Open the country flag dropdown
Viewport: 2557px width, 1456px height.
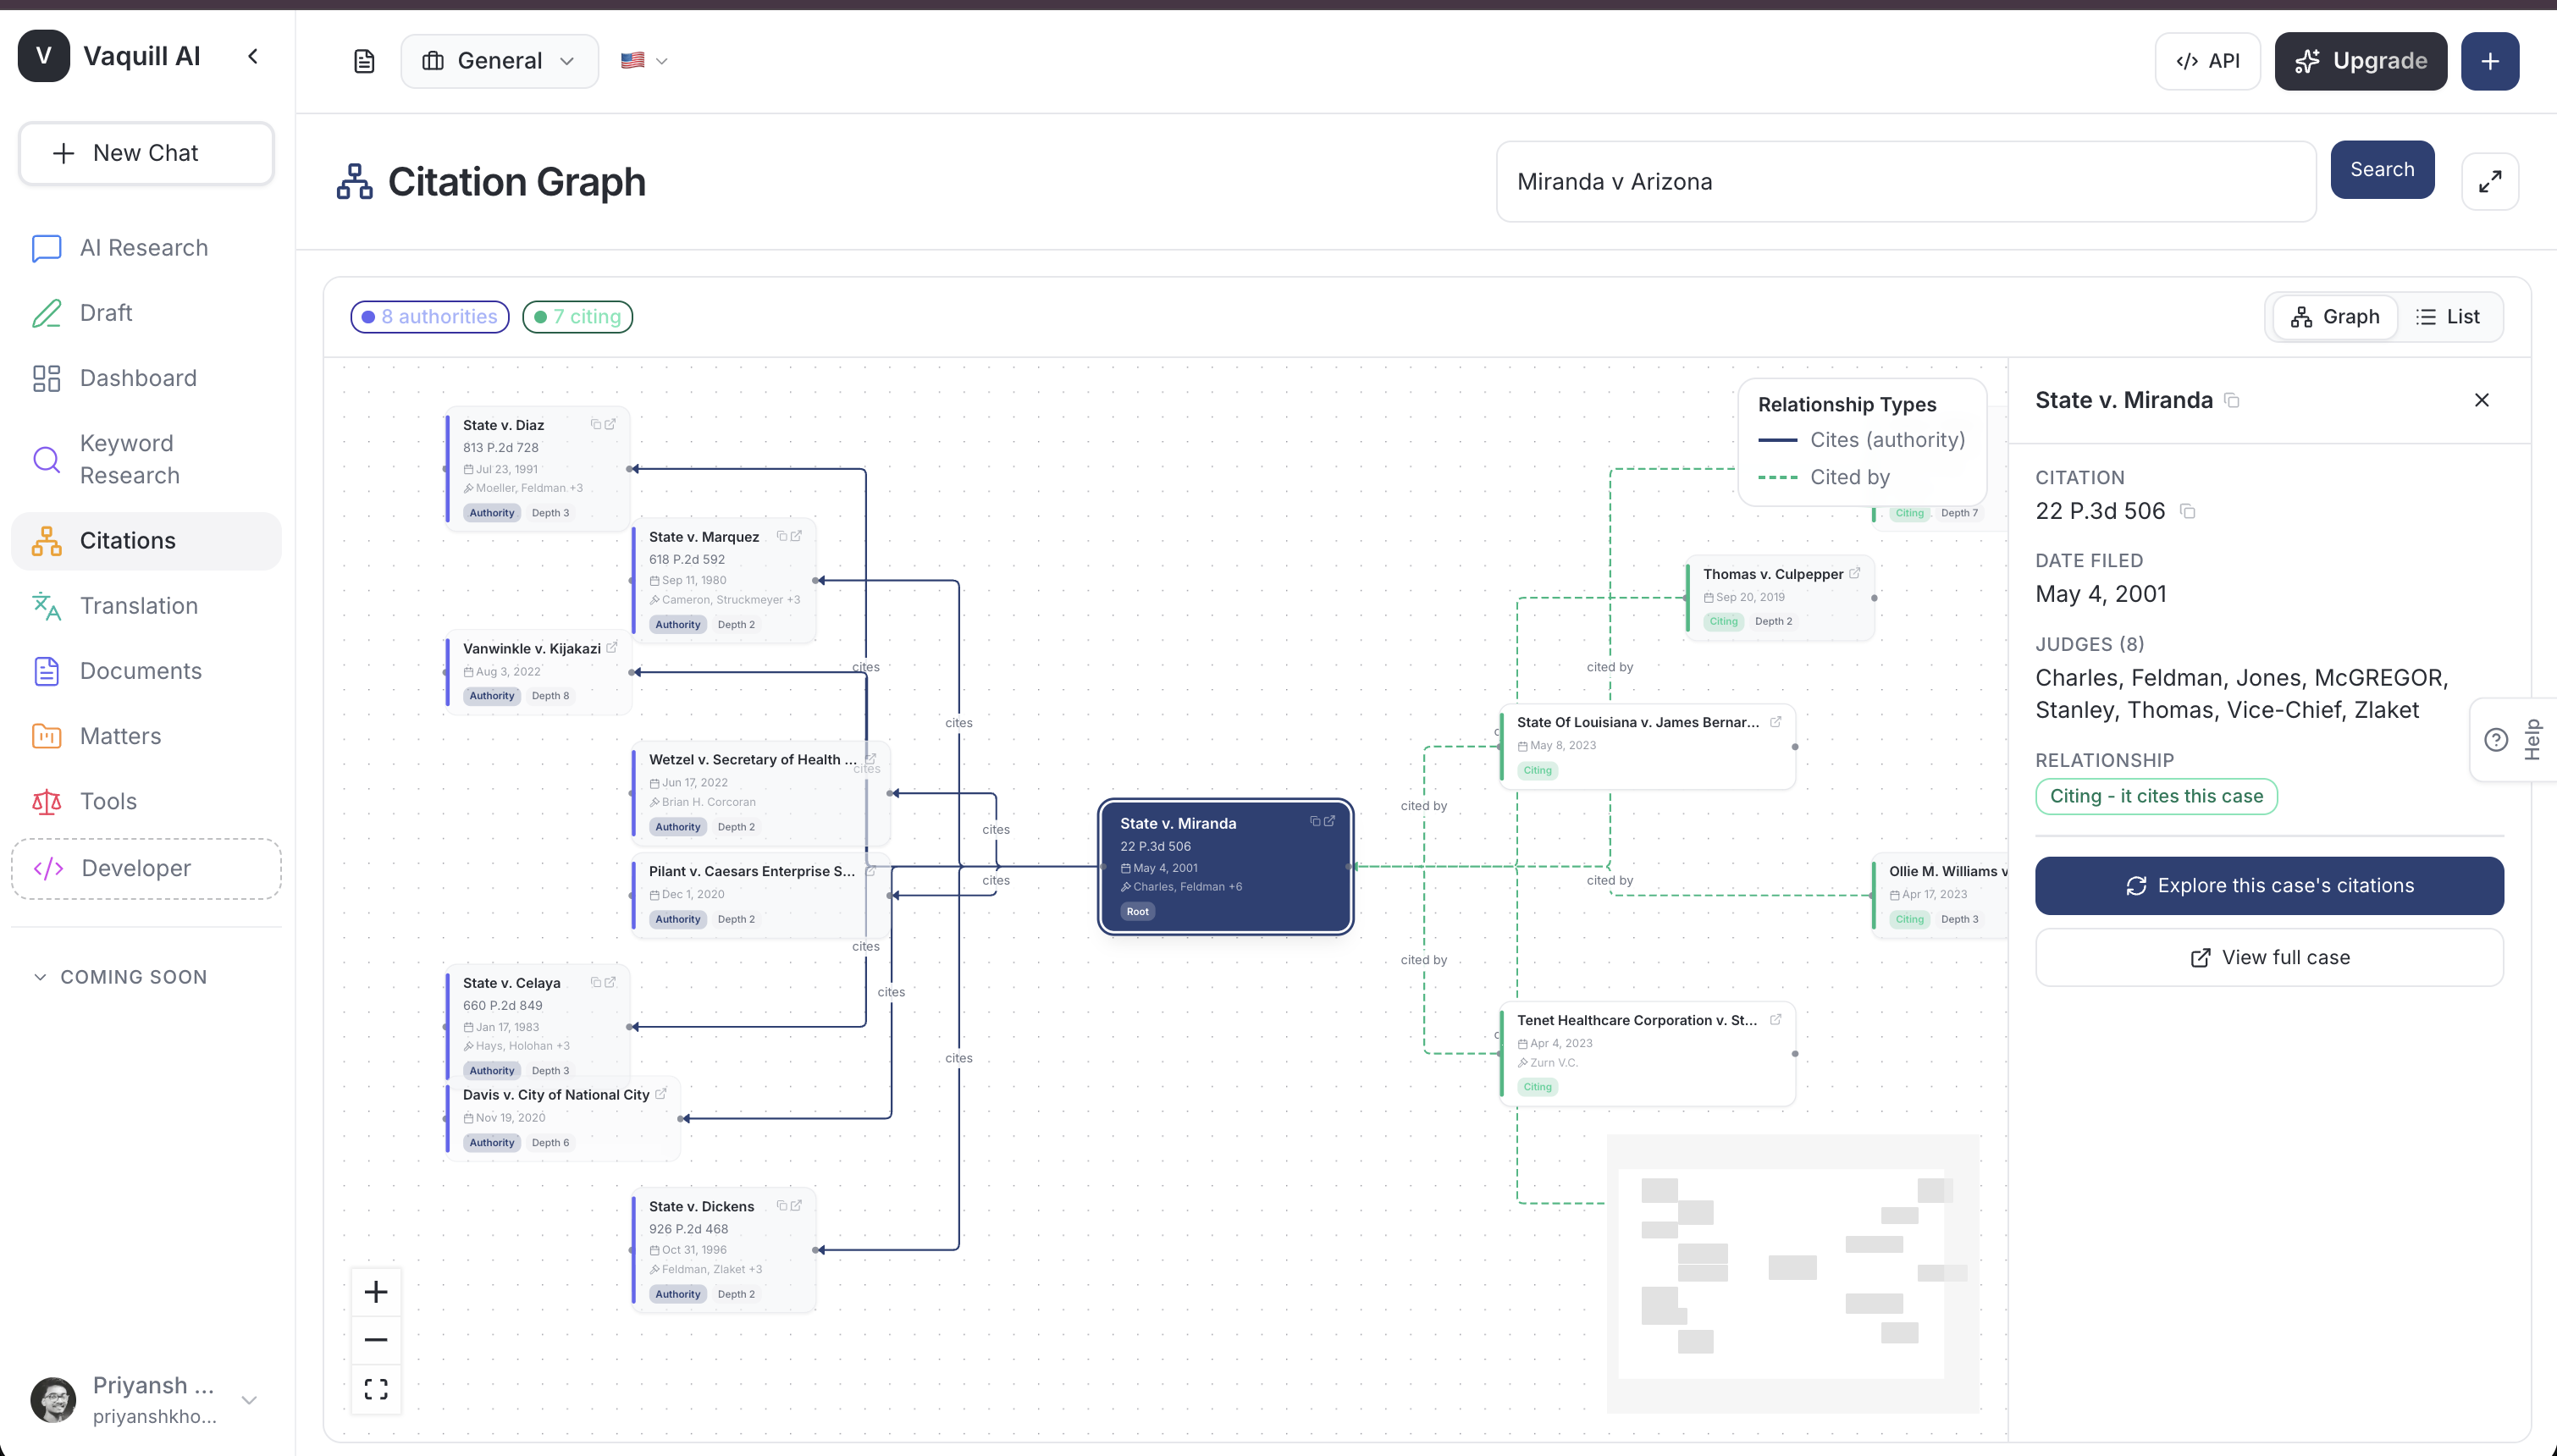click(644, 61)
